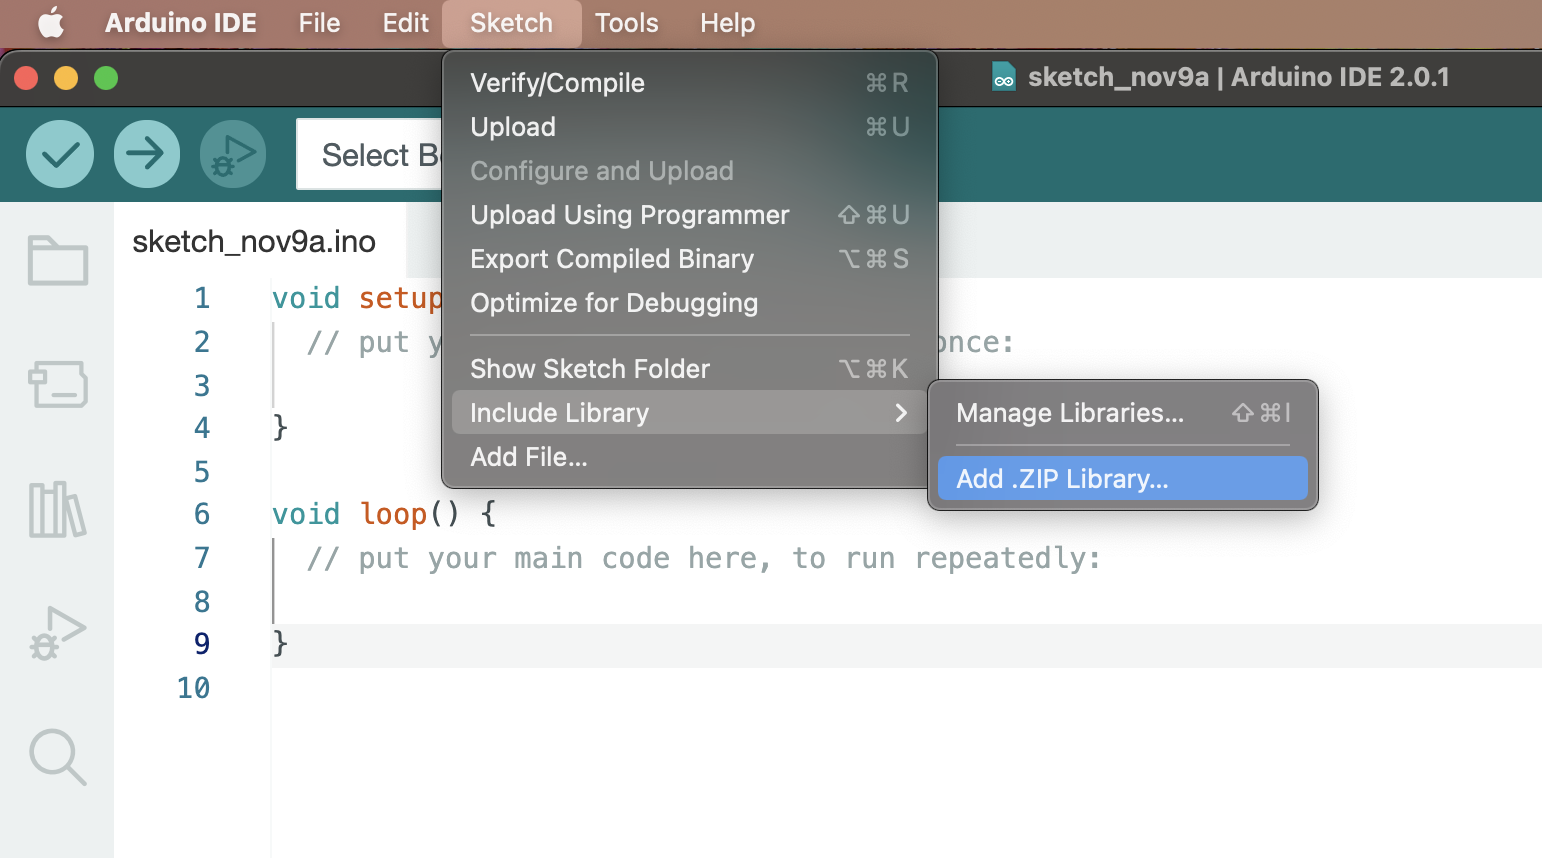
Task: Choose Upload from the Sketch menu
Action: click(689, 127)
